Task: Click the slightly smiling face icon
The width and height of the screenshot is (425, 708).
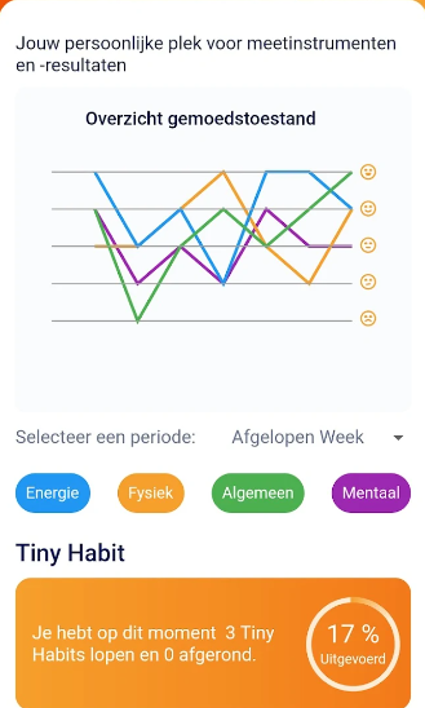Action: pos(368,209)
